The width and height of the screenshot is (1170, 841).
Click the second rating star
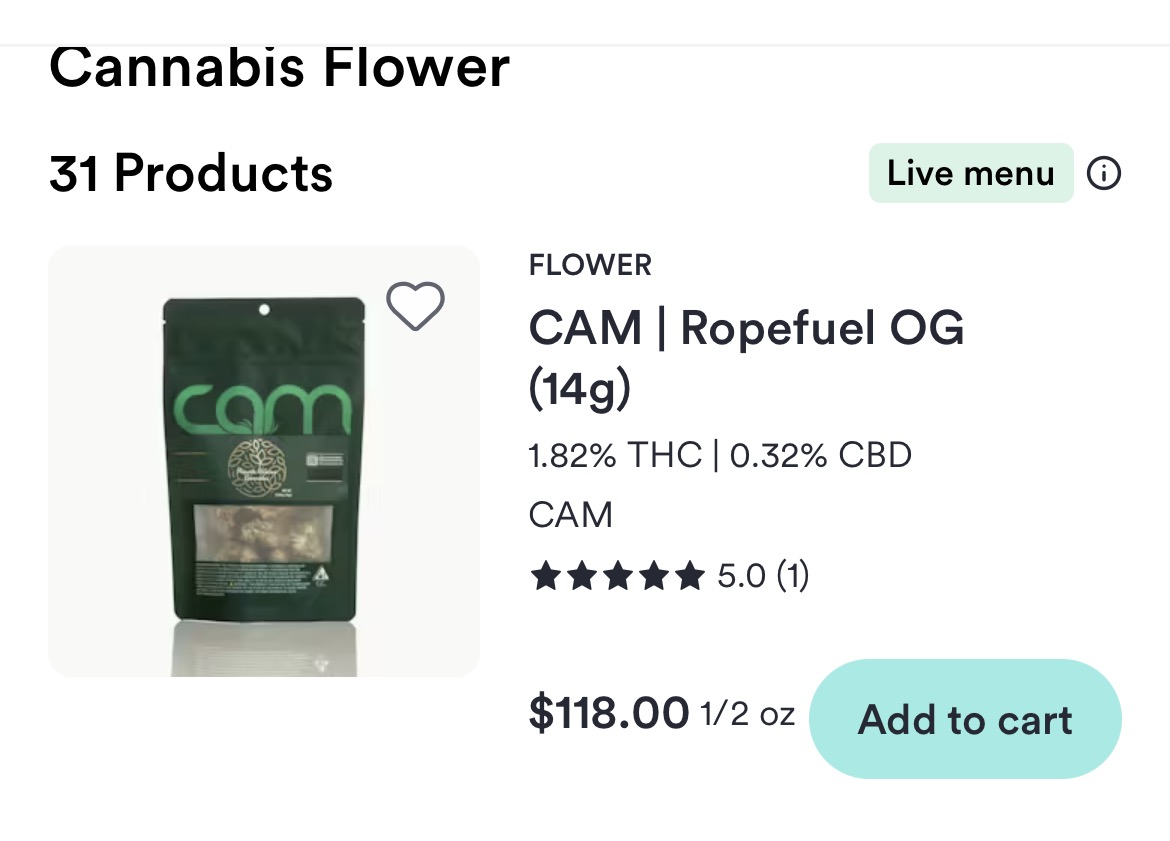point(581,576)
